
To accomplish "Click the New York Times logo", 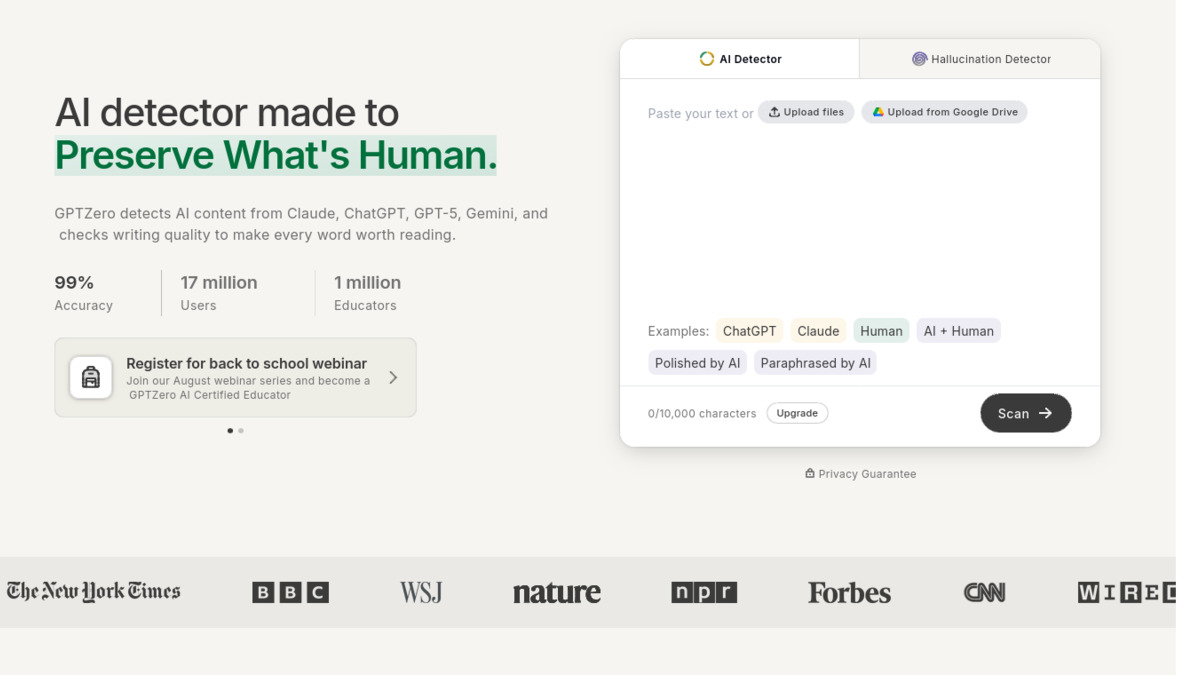I will (93, 592).
